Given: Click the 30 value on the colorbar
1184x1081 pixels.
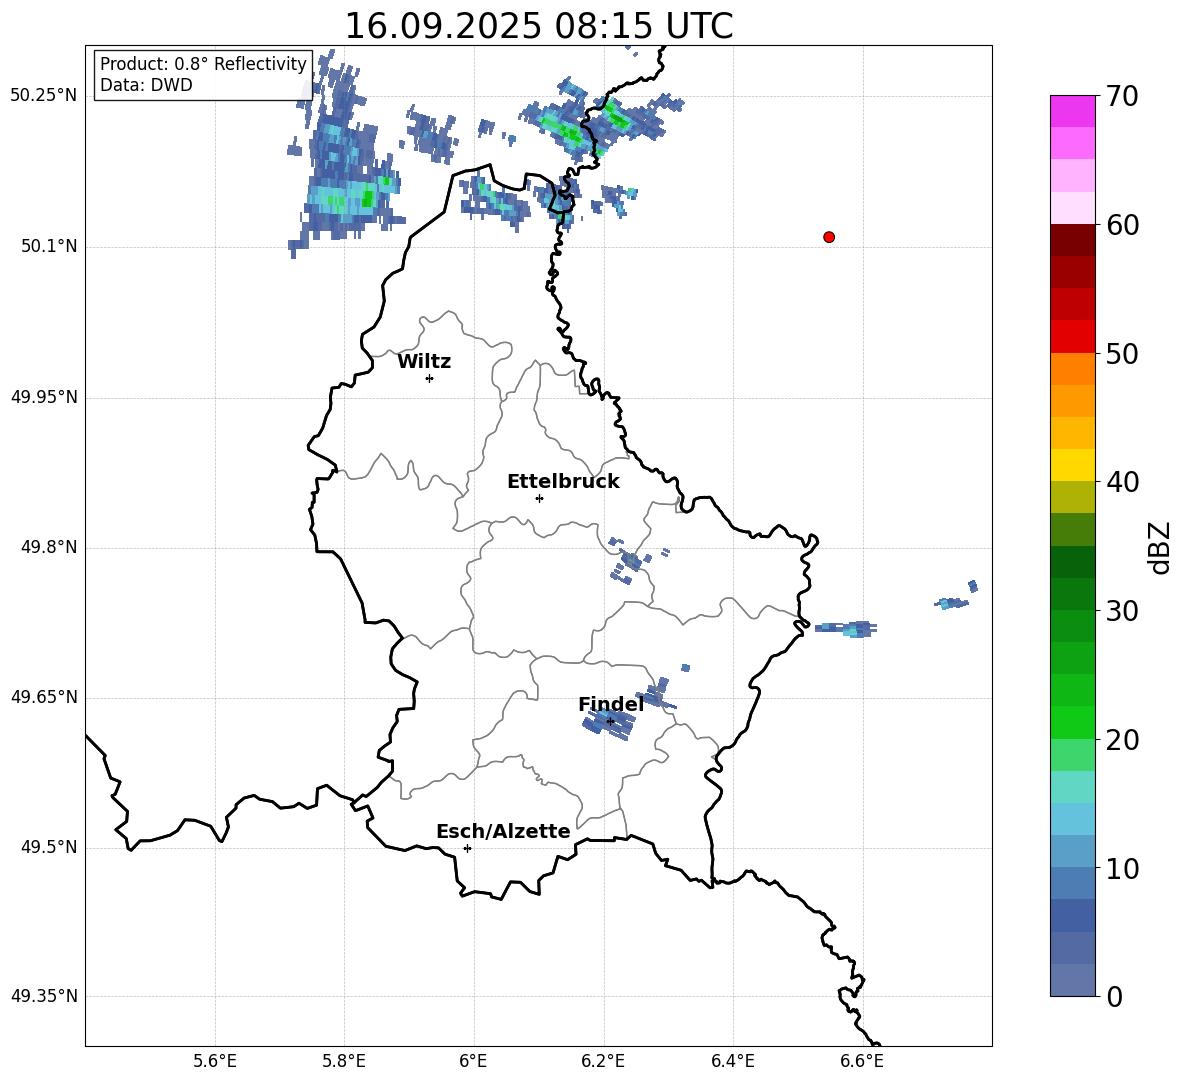Looking at the screenshot, I should click(1122, 611).
